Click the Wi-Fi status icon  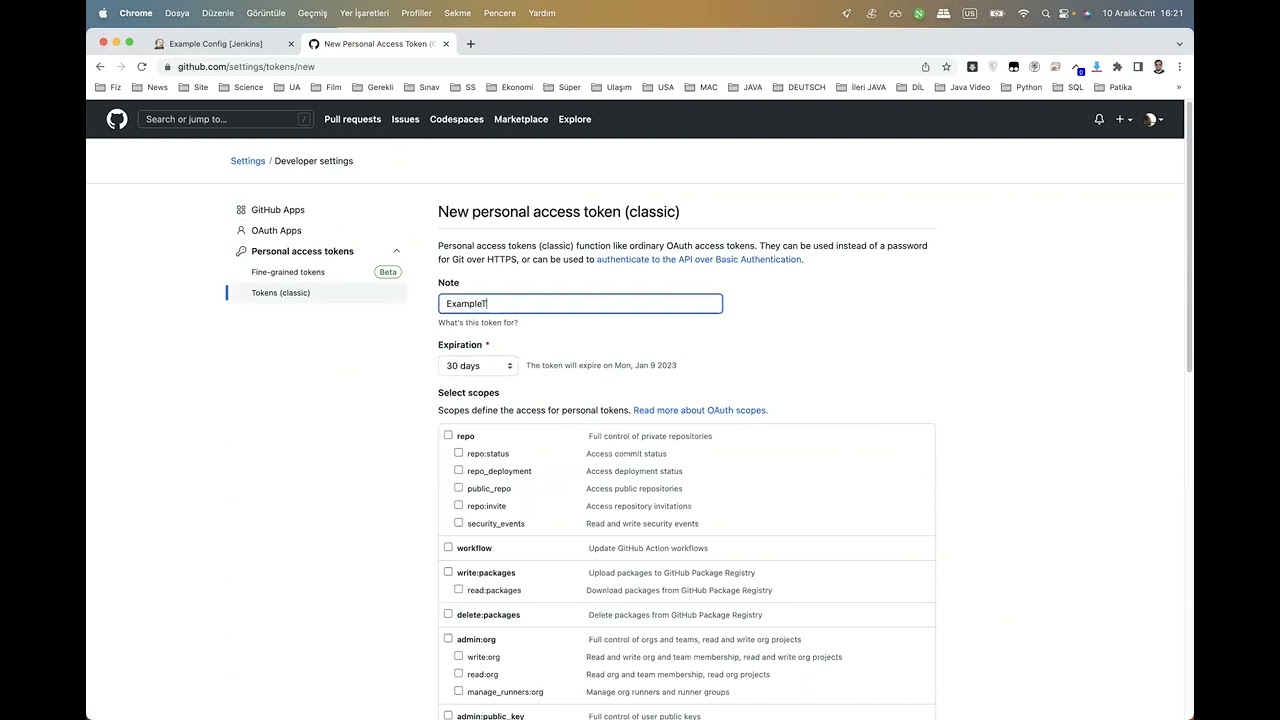[1023, 13]
